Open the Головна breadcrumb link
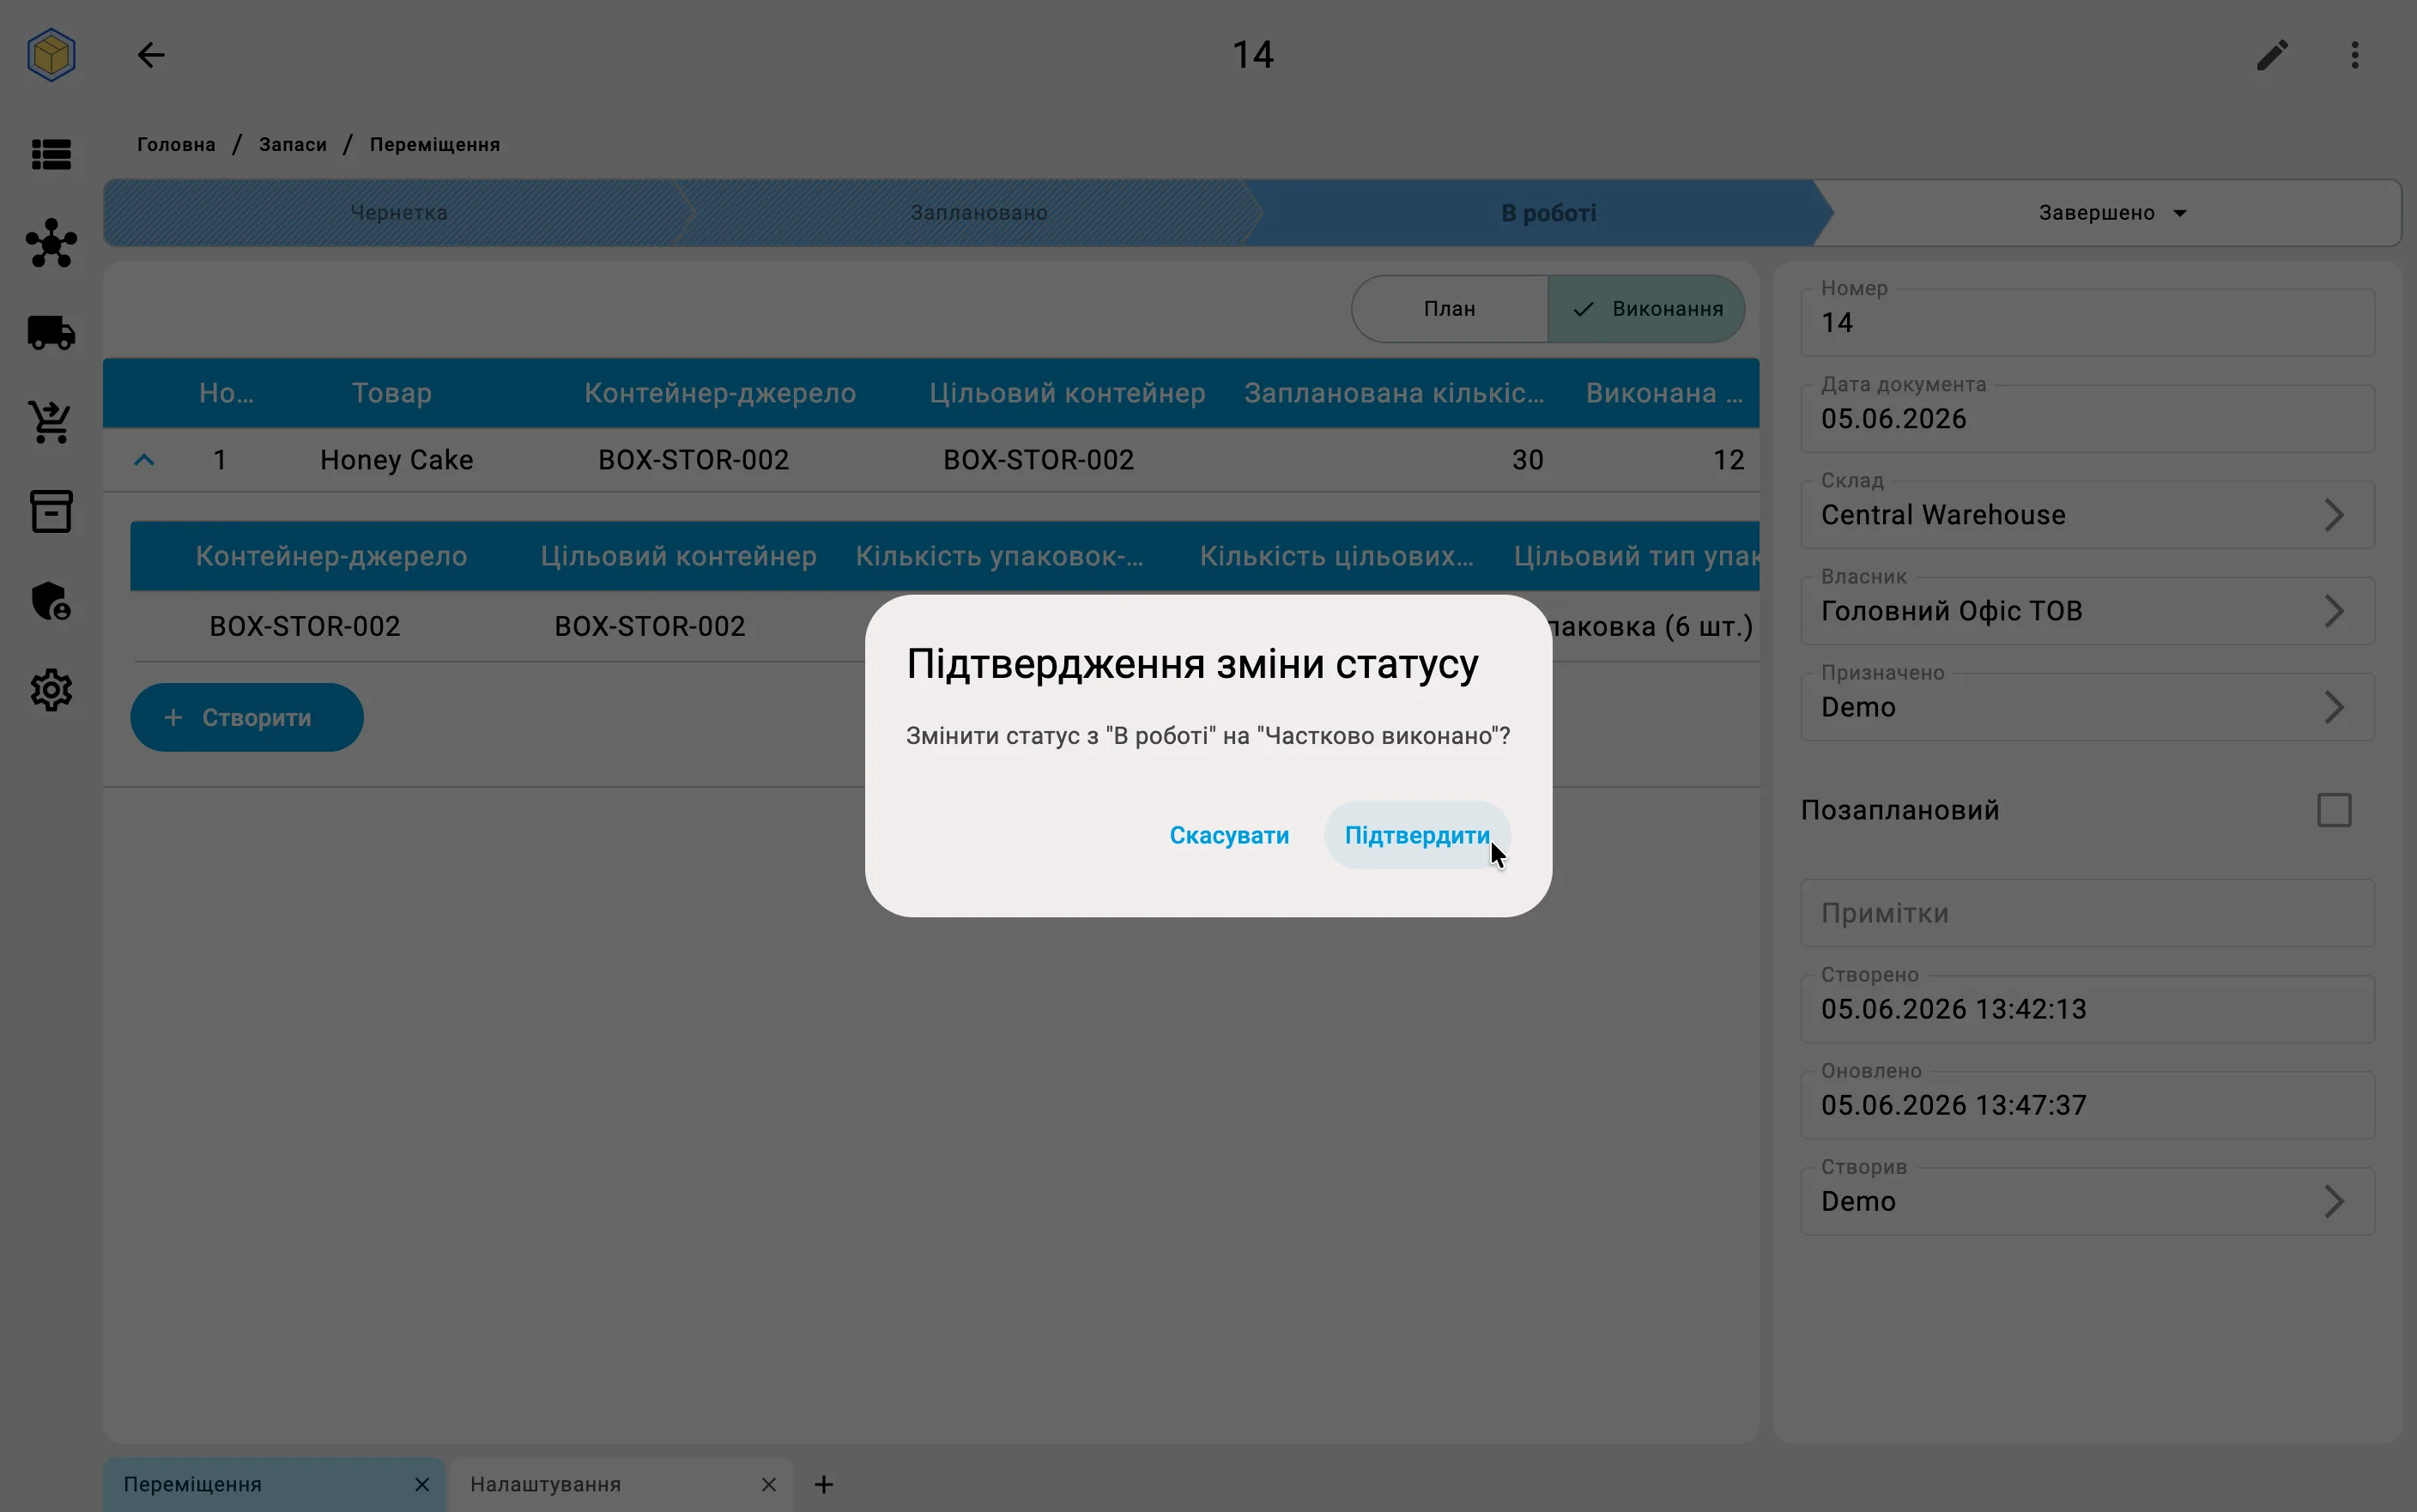Screen dimensions: 2417x1512 176,144
